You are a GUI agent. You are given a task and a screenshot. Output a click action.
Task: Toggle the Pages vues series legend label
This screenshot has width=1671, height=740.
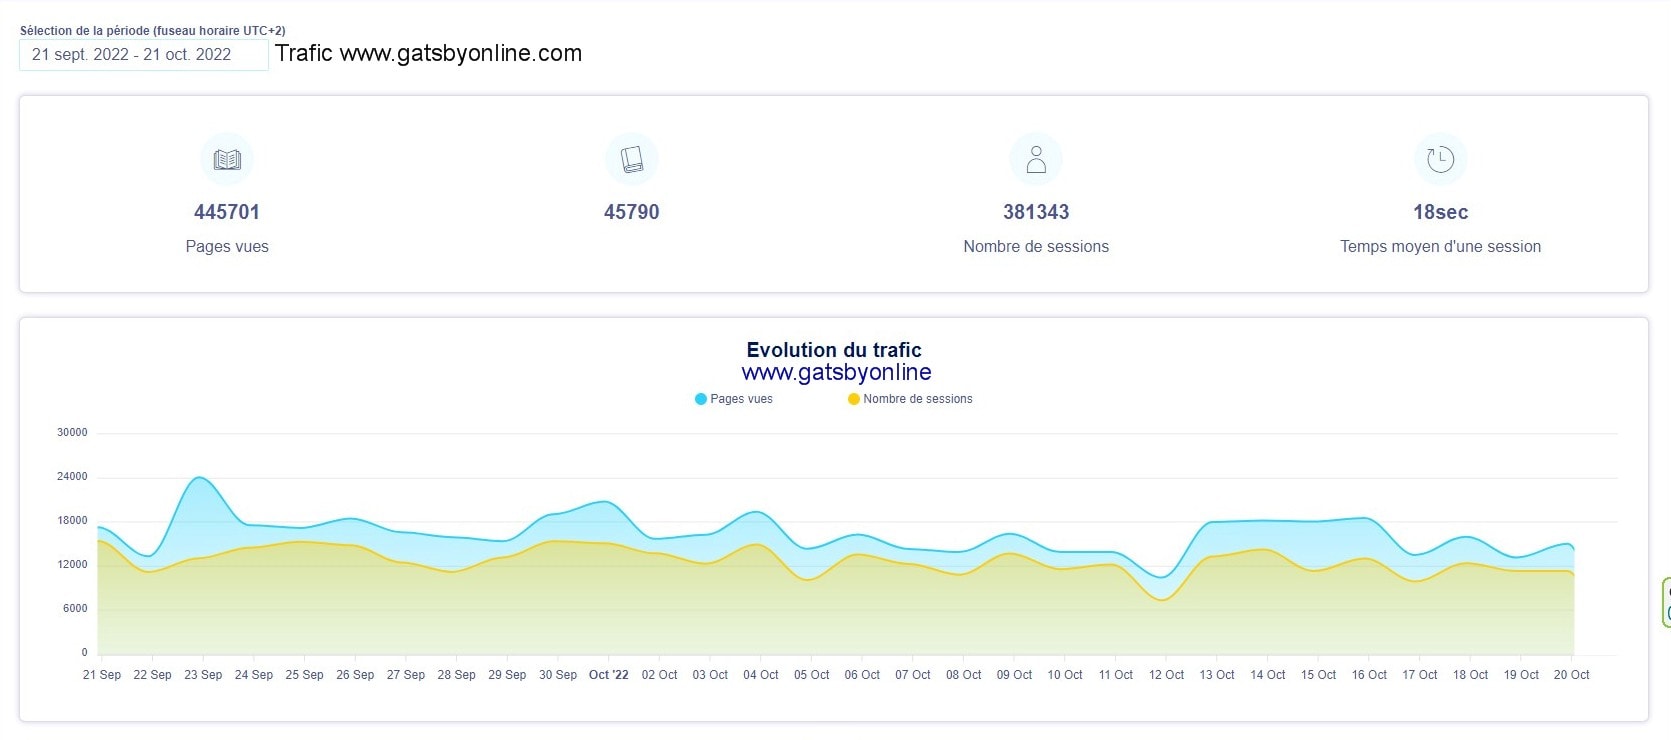741,399
